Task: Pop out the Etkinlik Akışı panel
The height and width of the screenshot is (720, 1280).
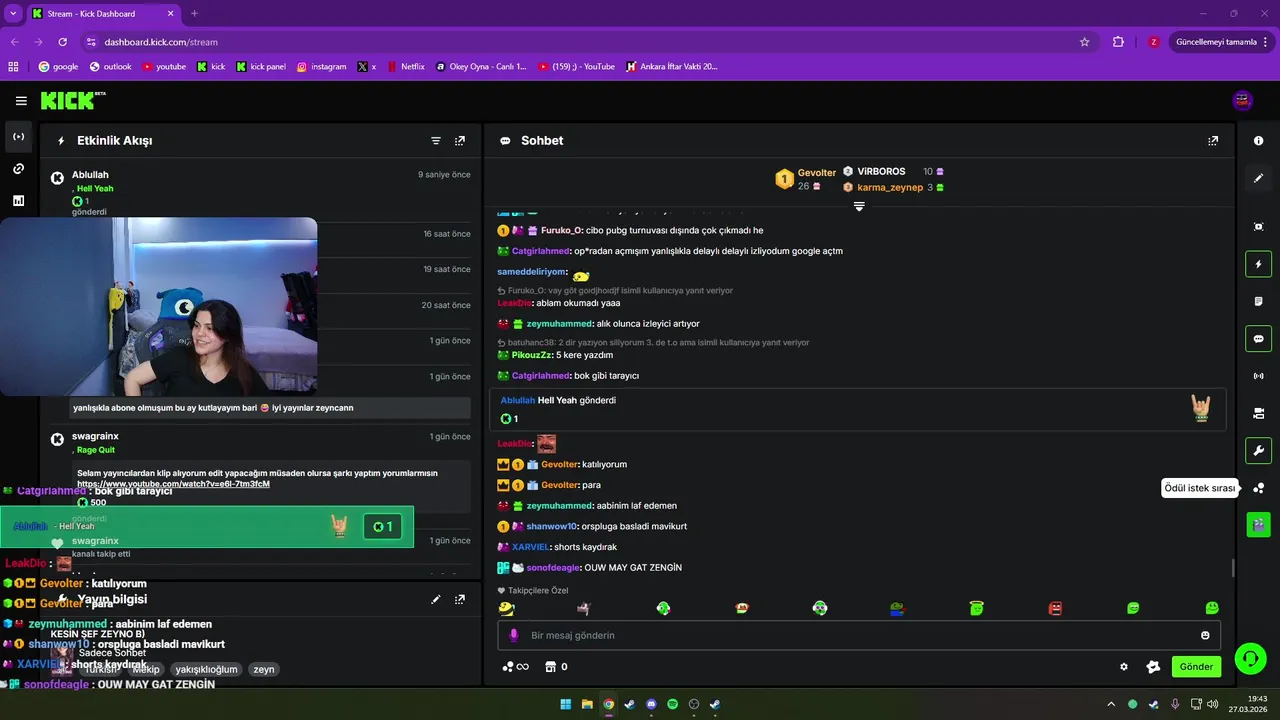Action: pos(460,141)
